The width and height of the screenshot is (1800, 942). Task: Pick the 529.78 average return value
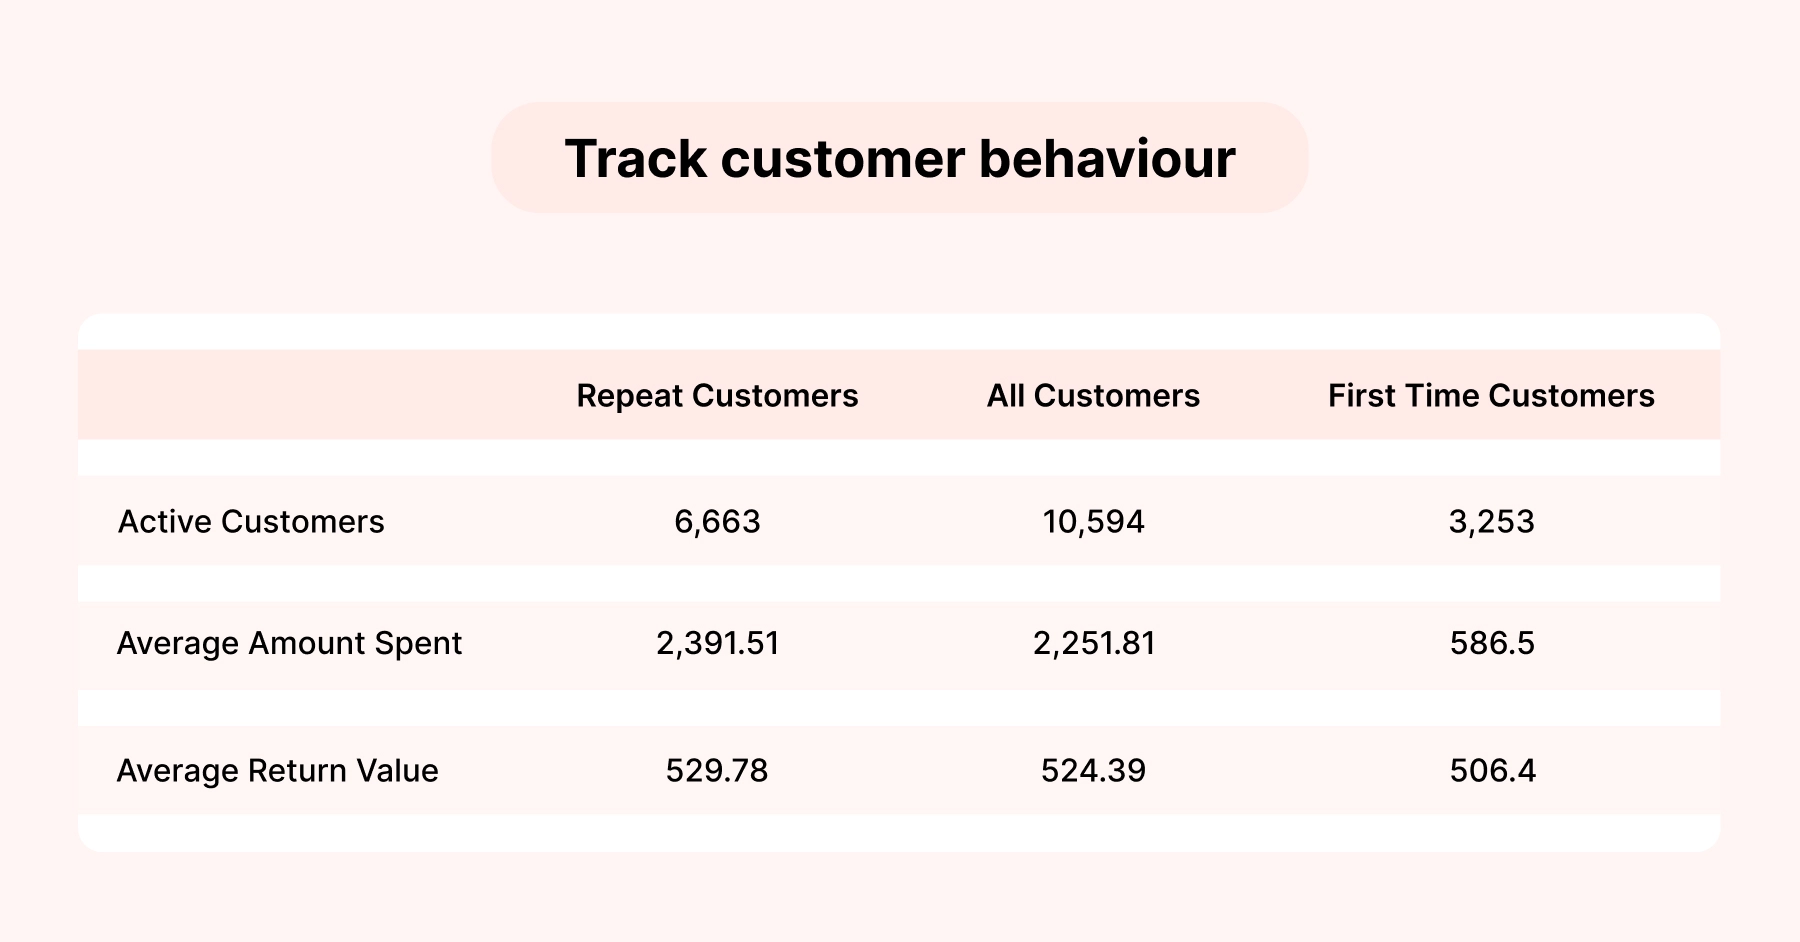click(x=717, y=771)
